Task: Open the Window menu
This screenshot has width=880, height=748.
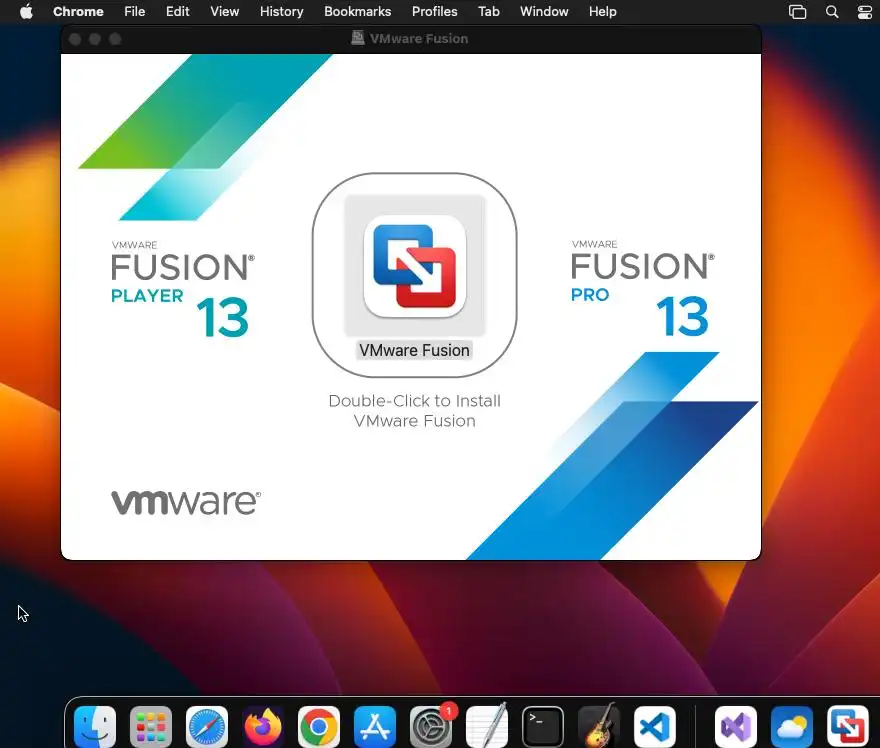Action: [544, 11]
